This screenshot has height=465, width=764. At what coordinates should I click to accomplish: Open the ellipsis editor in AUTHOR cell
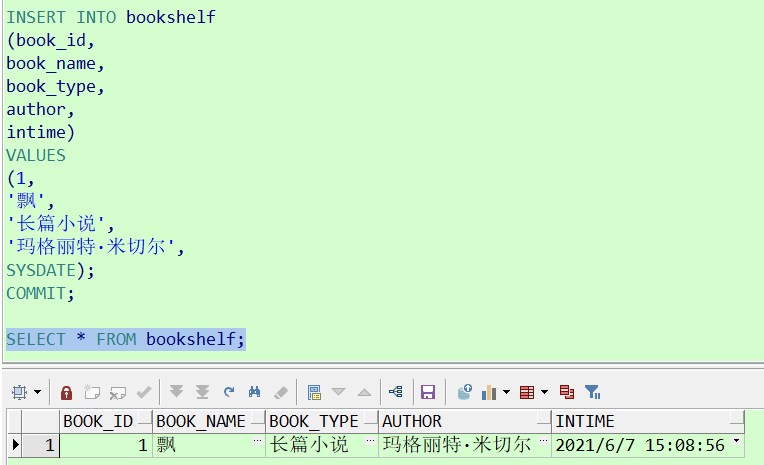pos(543,441)
